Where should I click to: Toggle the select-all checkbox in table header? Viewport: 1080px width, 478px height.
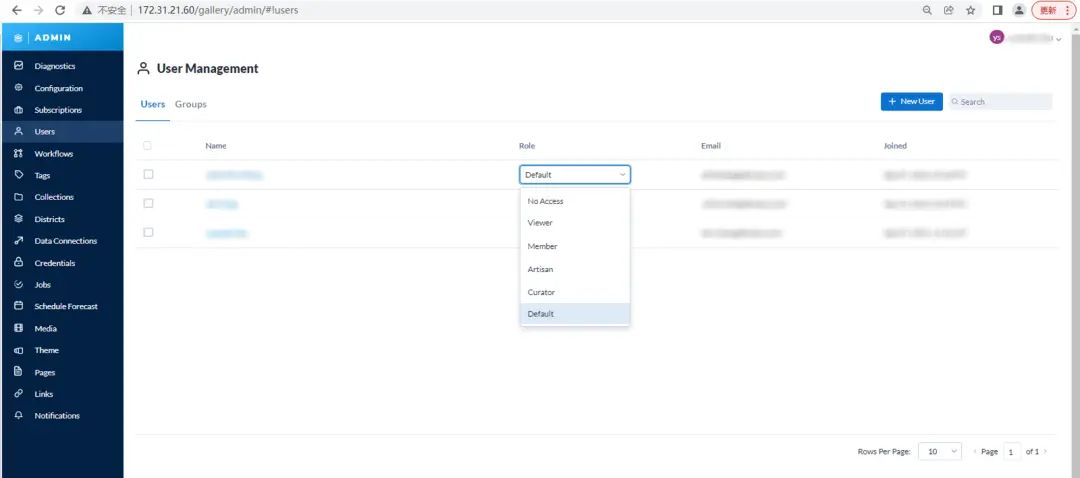[x=147, y=145]
